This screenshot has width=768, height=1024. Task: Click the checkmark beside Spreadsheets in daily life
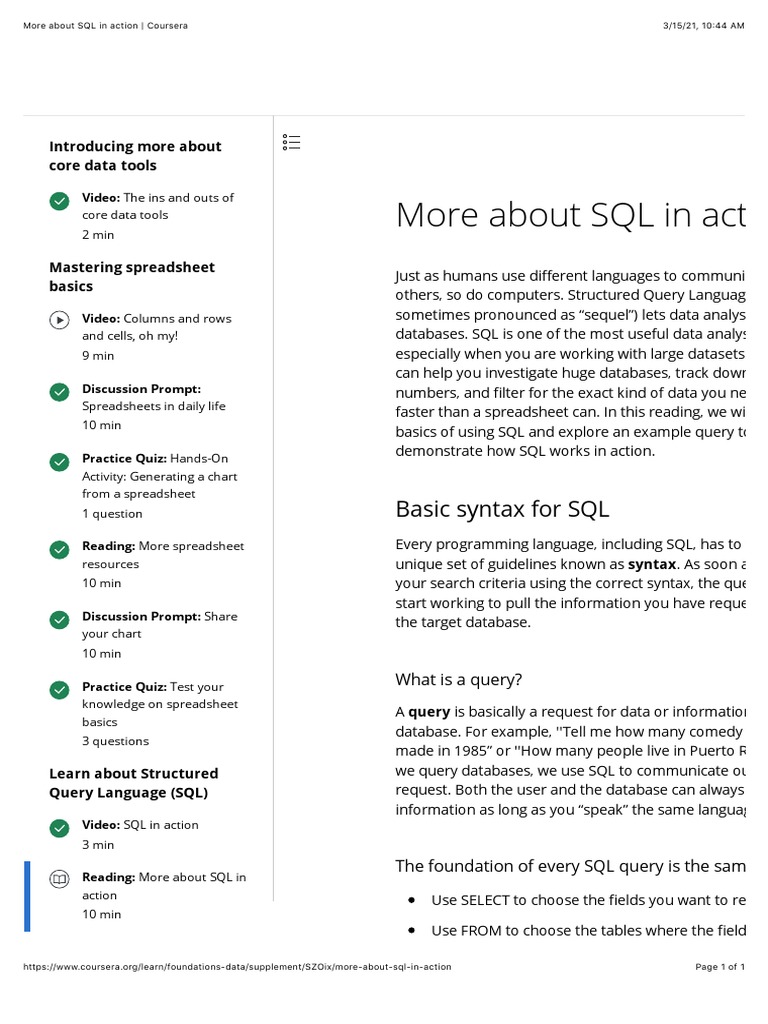[x=60, y=391]
